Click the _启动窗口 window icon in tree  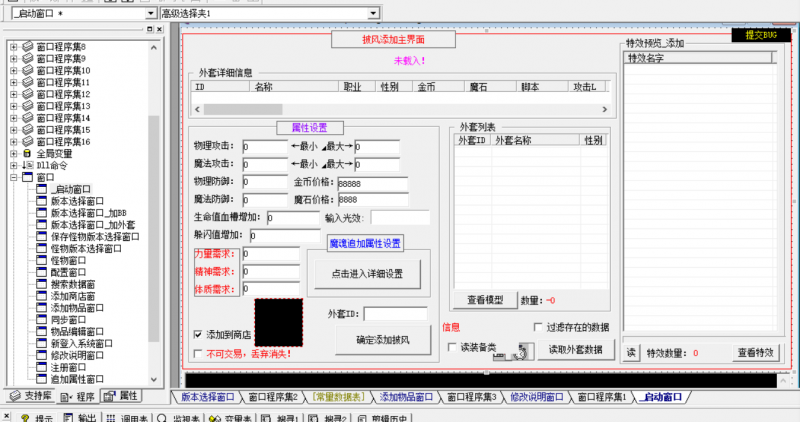(x=42, y=189)
